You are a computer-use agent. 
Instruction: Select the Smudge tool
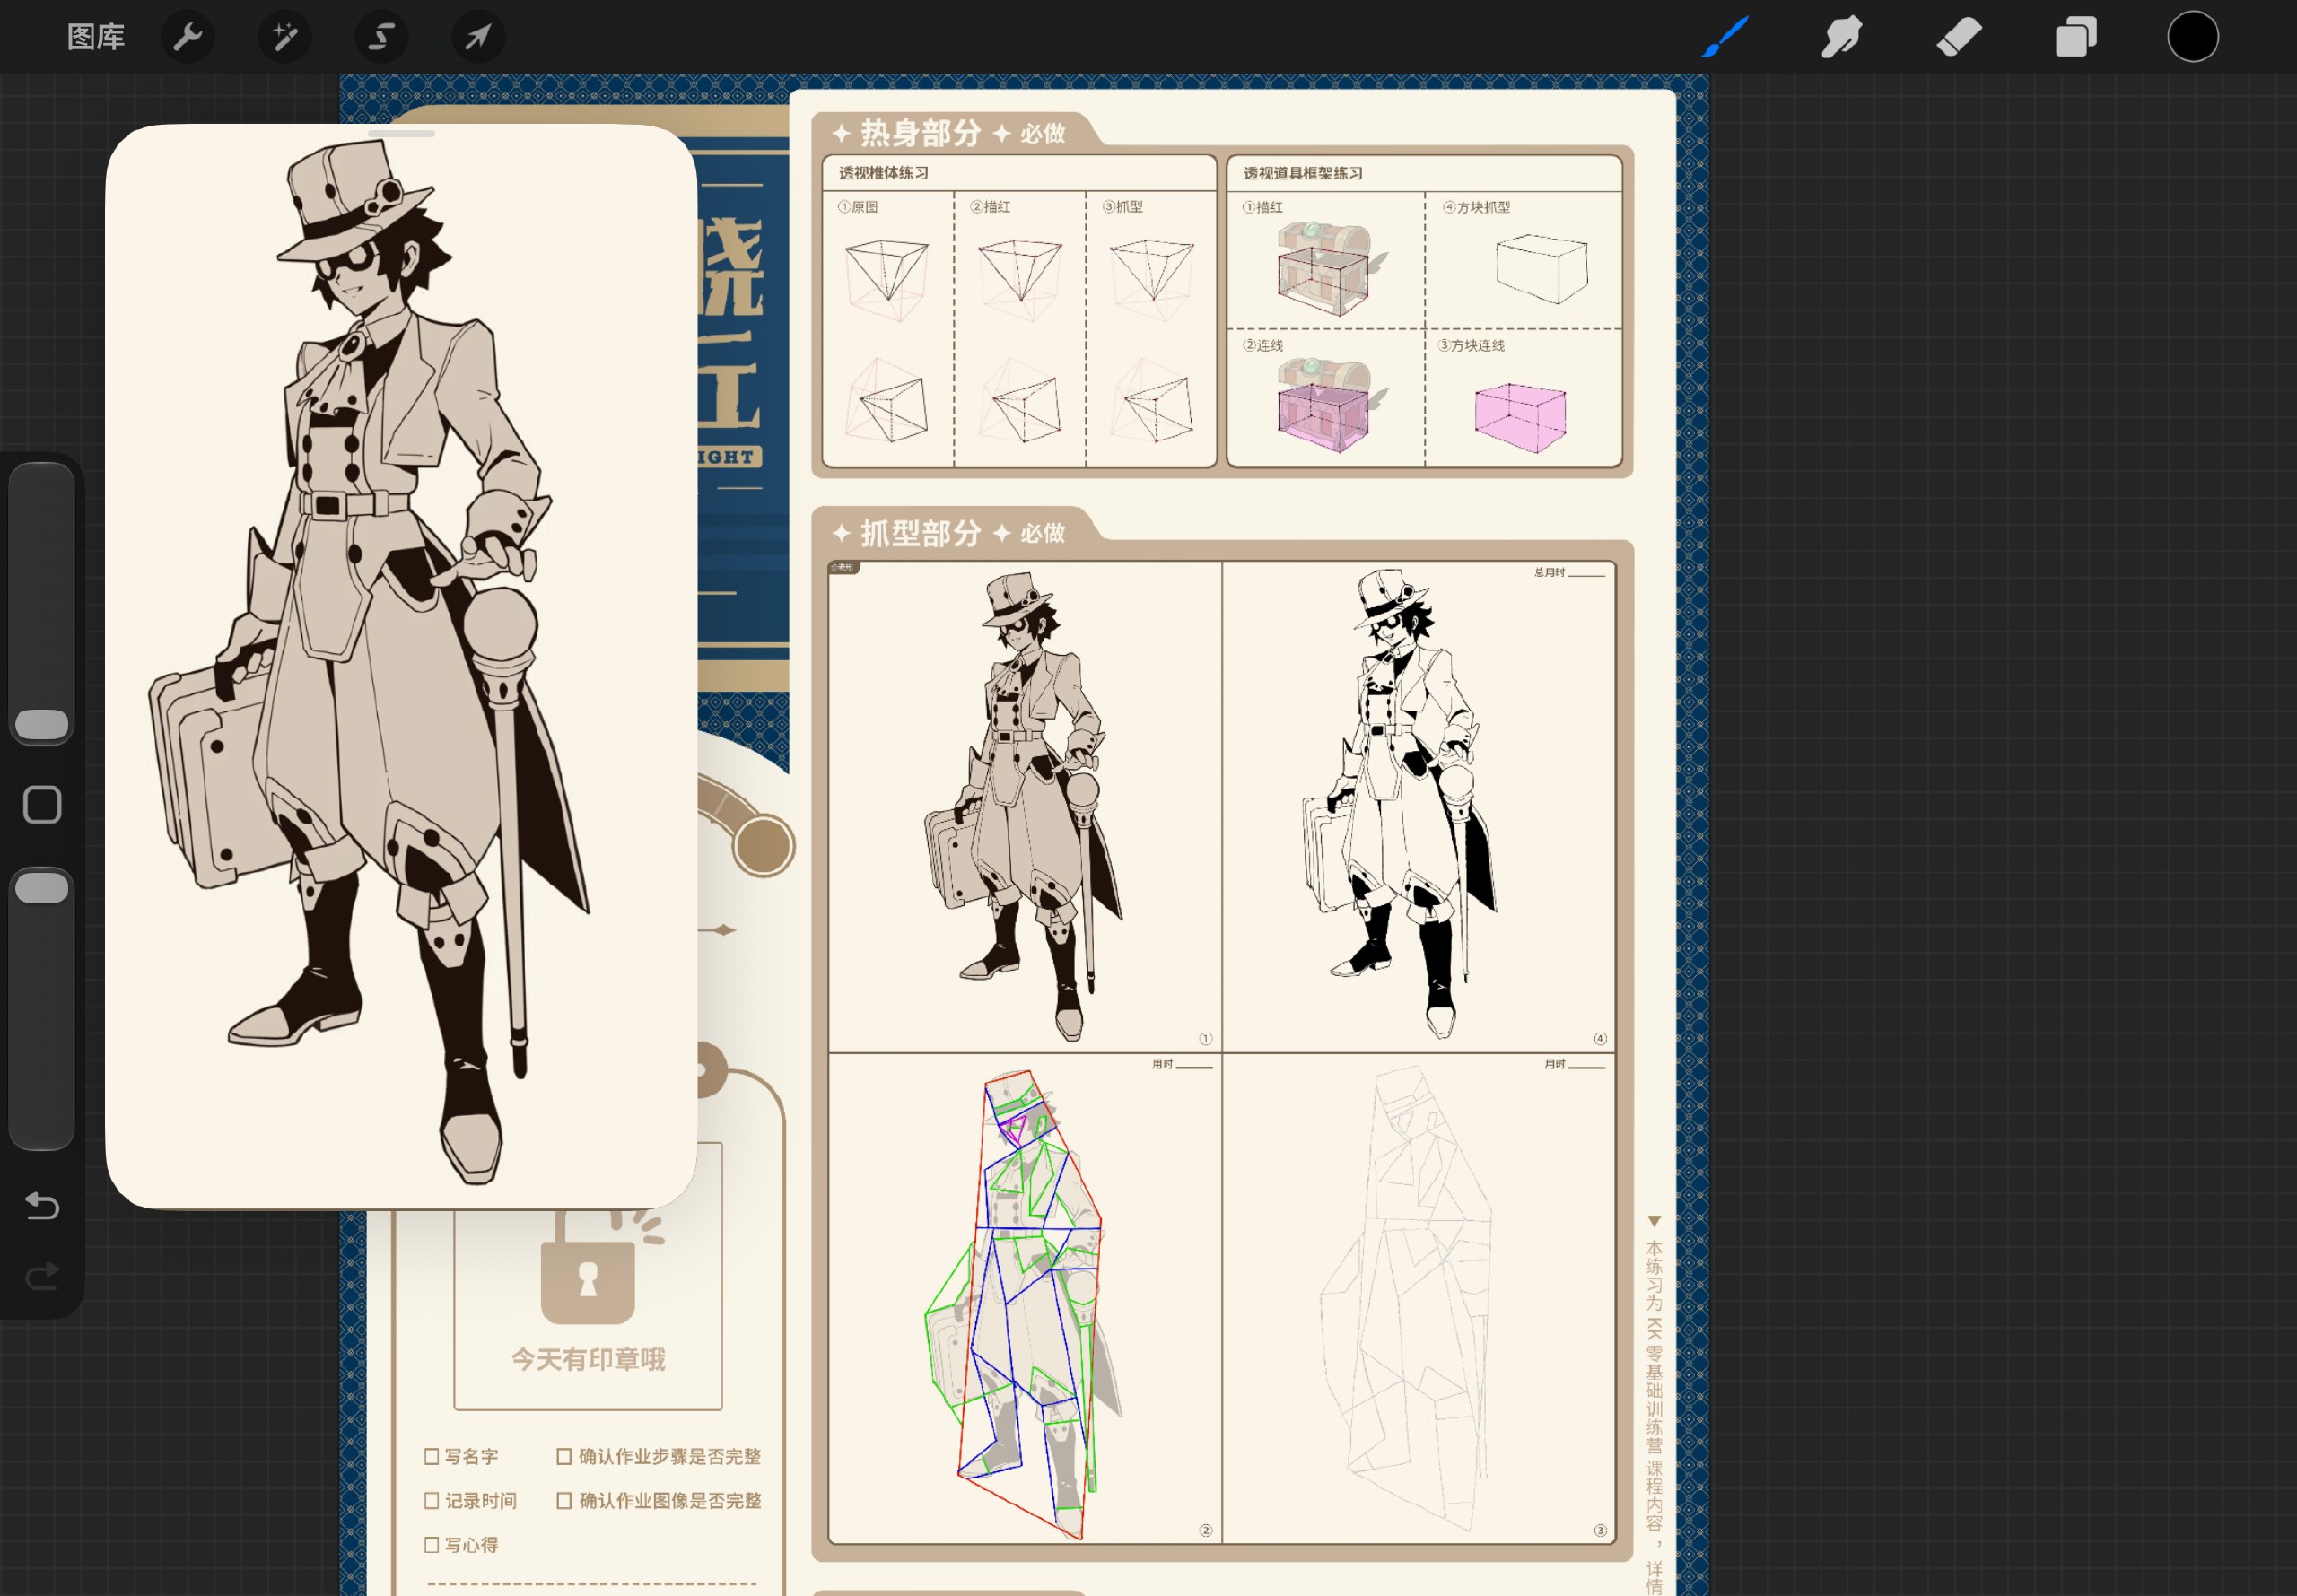[x=1842, y=37]
